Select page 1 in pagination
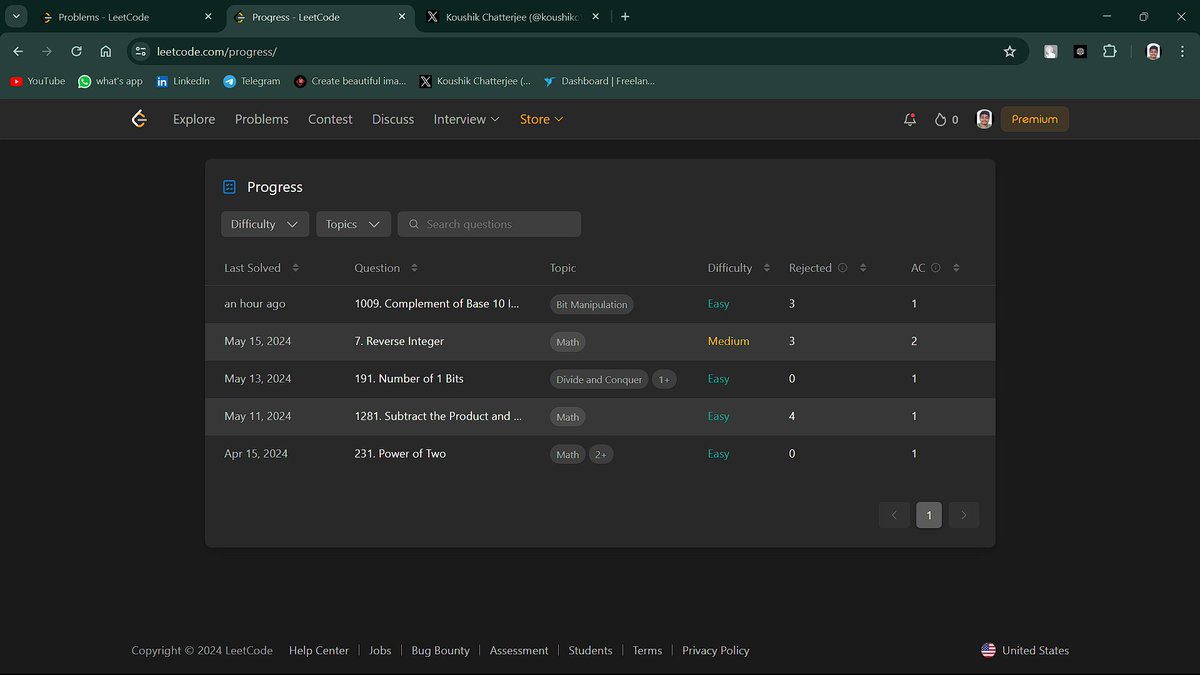 (929, 515)
